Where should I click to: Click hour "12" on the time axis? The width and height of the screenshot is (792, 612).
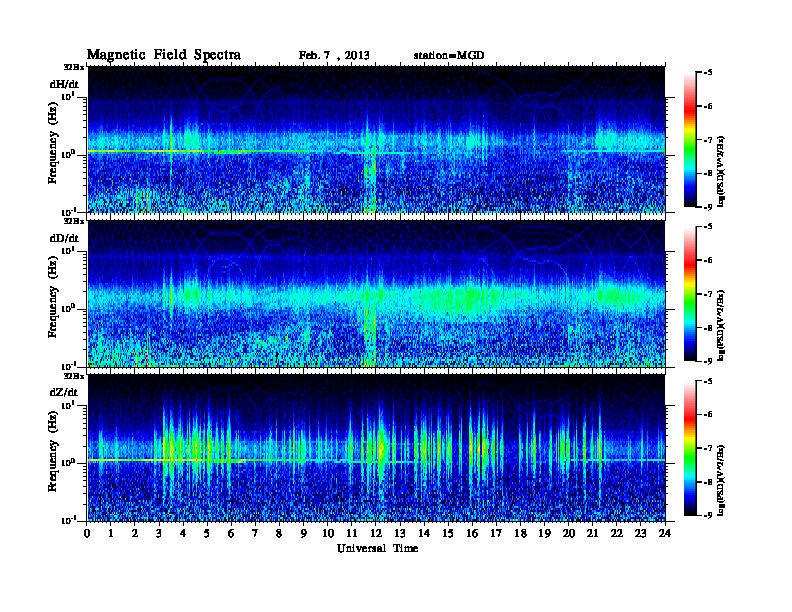pos(376,534)
